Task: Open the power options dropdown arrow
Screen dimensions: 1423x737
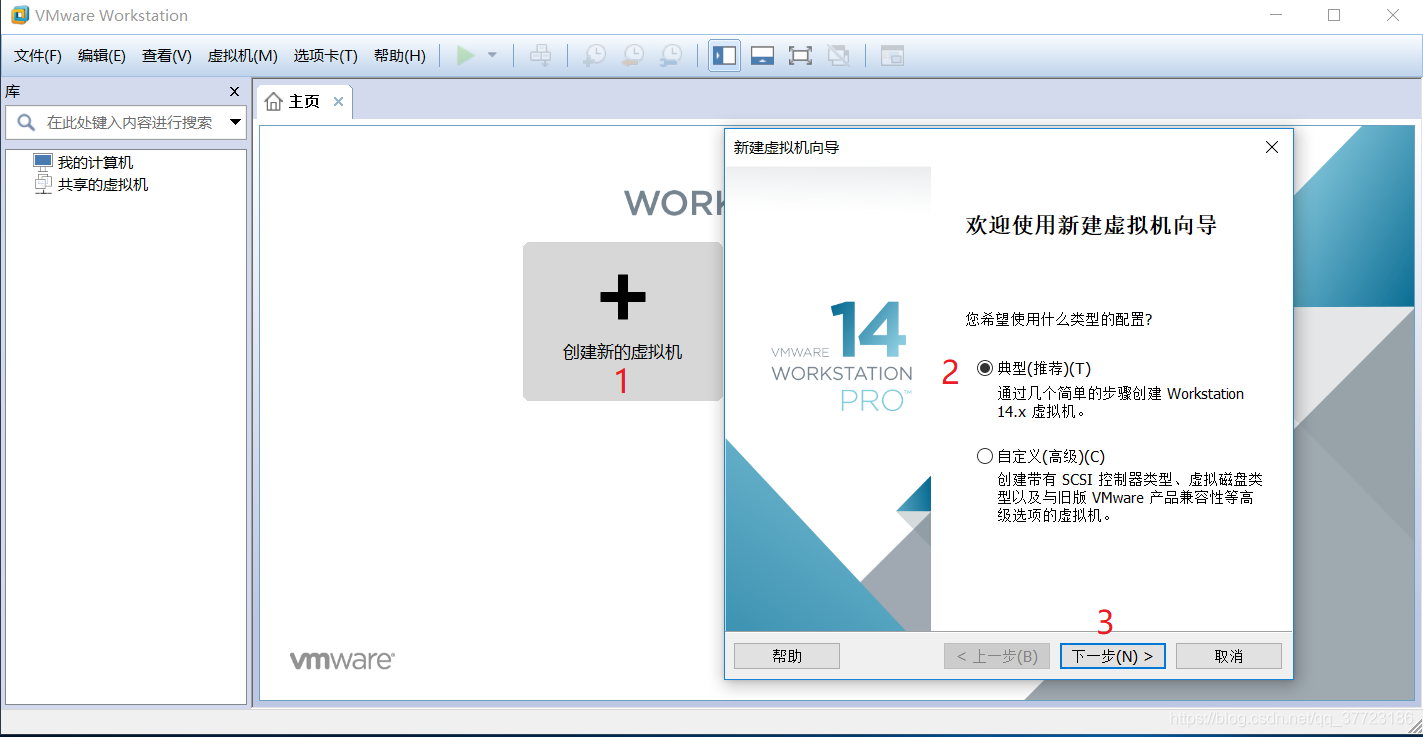Action: pyautogui.click(x=492, y=56)
